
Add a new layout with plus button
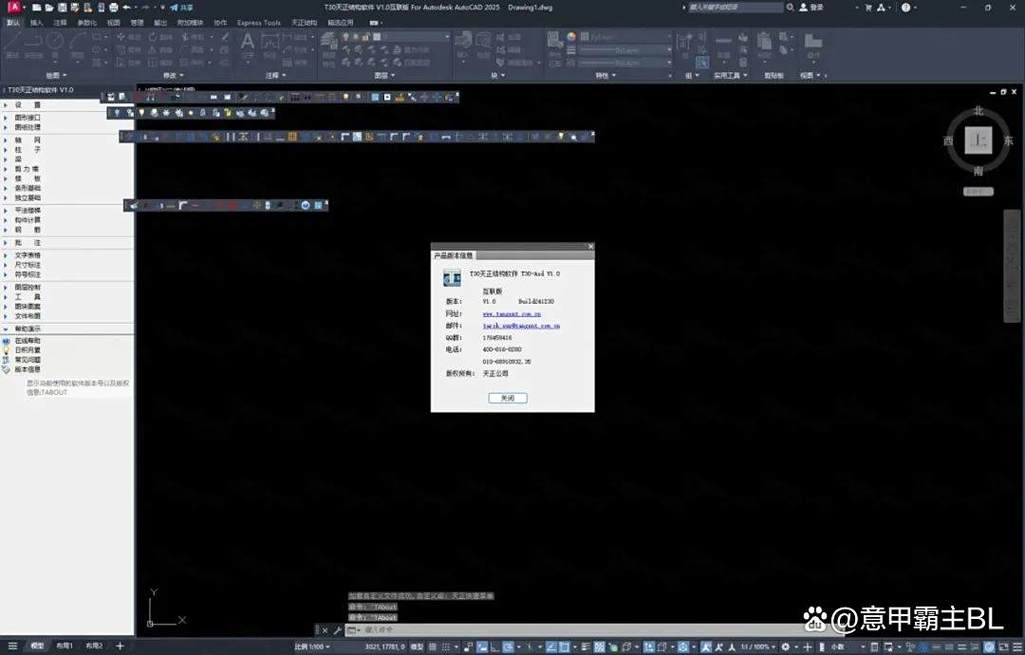click(x=120, y=646)
